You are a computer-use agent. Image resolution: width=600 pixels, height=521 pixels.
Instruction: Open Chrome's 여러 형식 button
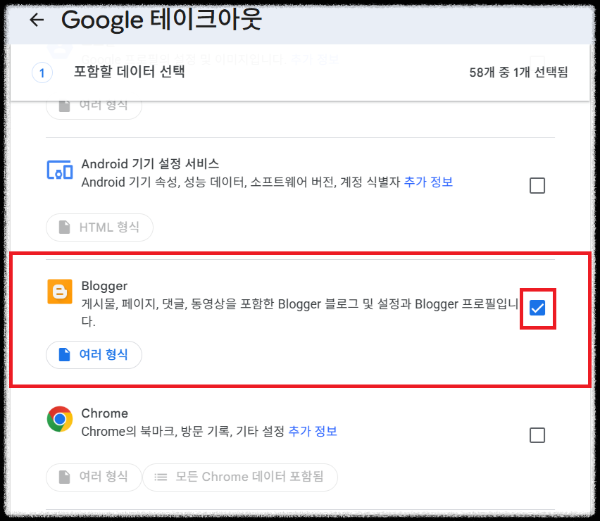(x=94, y=477)
